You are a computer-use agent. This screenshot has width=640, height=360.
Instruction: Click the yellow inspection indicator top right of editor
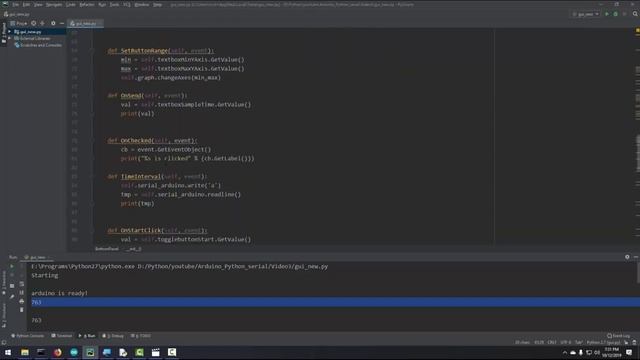pos(638,31)
